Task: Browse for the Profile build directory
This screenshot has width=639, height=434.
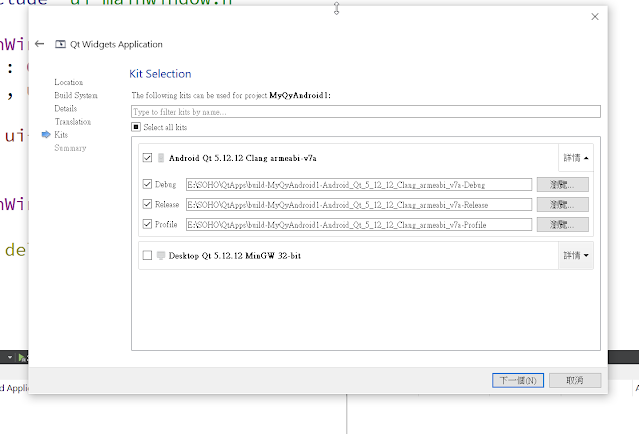Action: pyautogui.click(x=563, y=225)
